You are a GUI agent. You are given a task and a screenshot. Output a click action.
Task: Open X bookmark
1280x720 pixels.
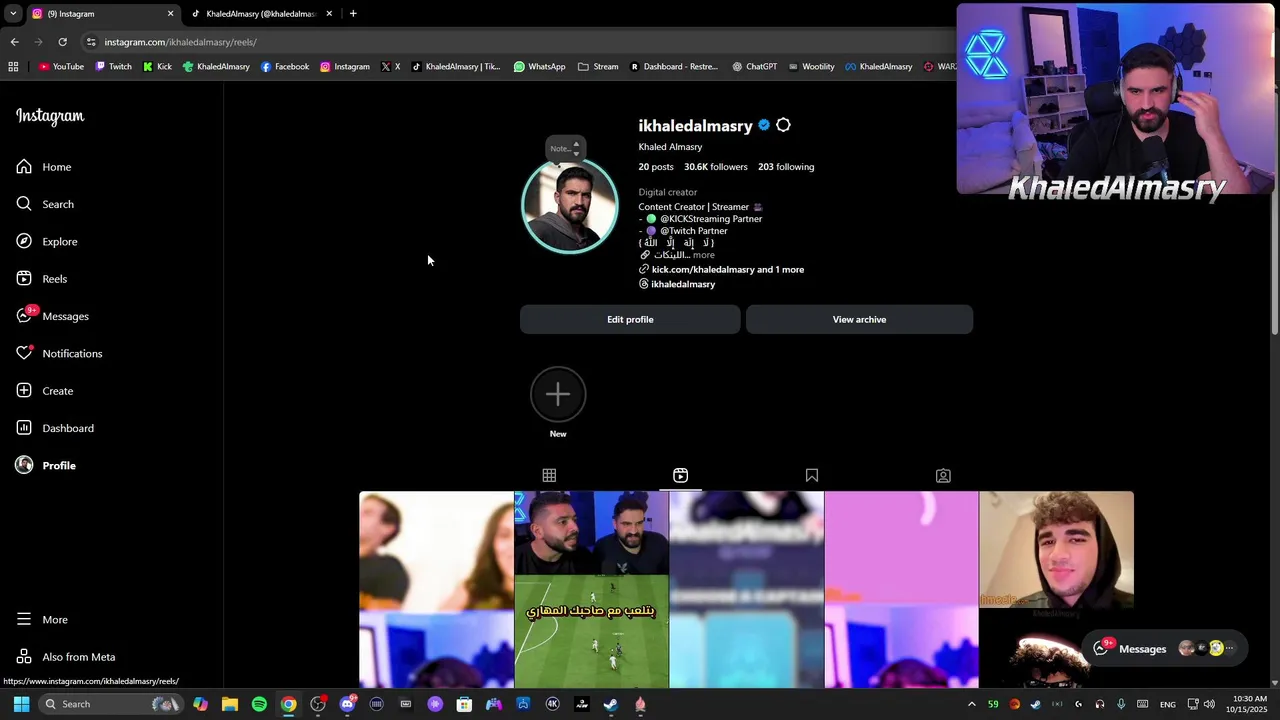tap(391, 67)
